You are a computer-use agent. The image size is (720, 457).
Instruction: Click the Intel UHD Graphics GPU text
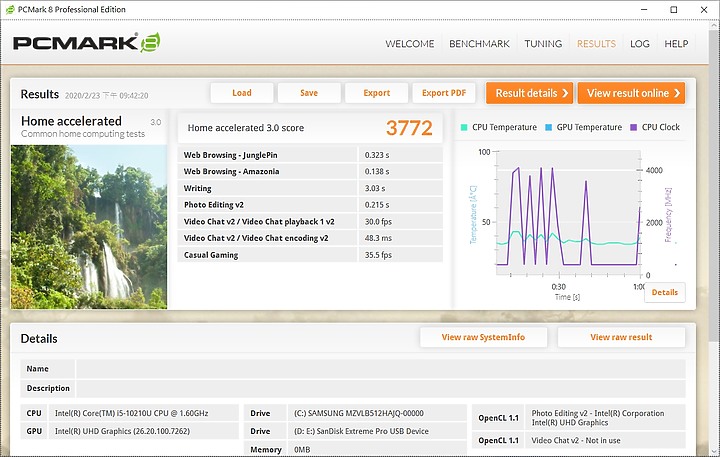(x=122, y=431)
